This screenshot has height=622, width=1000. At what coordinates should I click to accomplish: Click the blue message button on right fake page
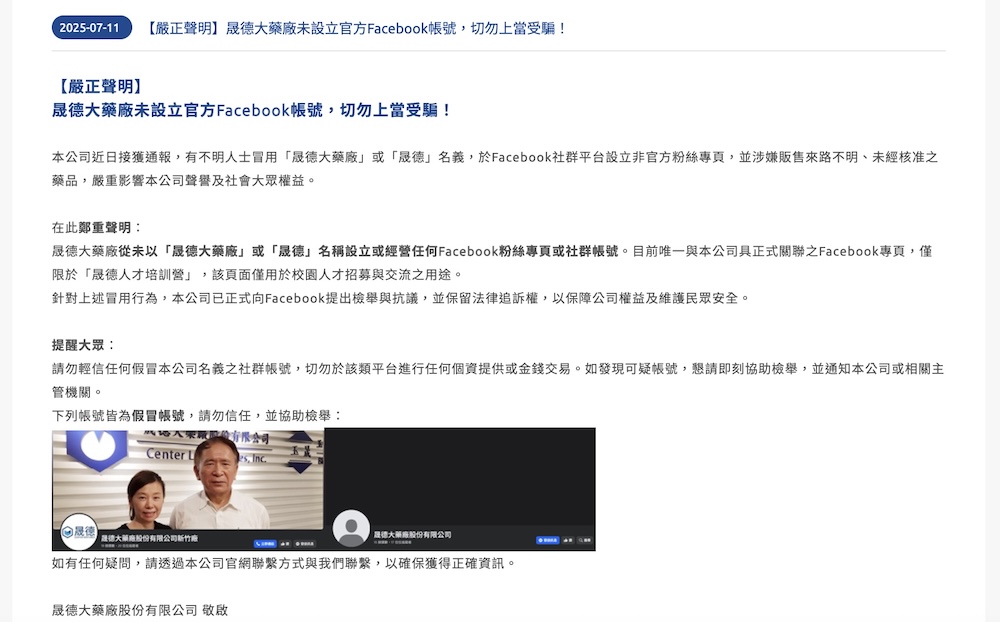click(x=547, y=540)
